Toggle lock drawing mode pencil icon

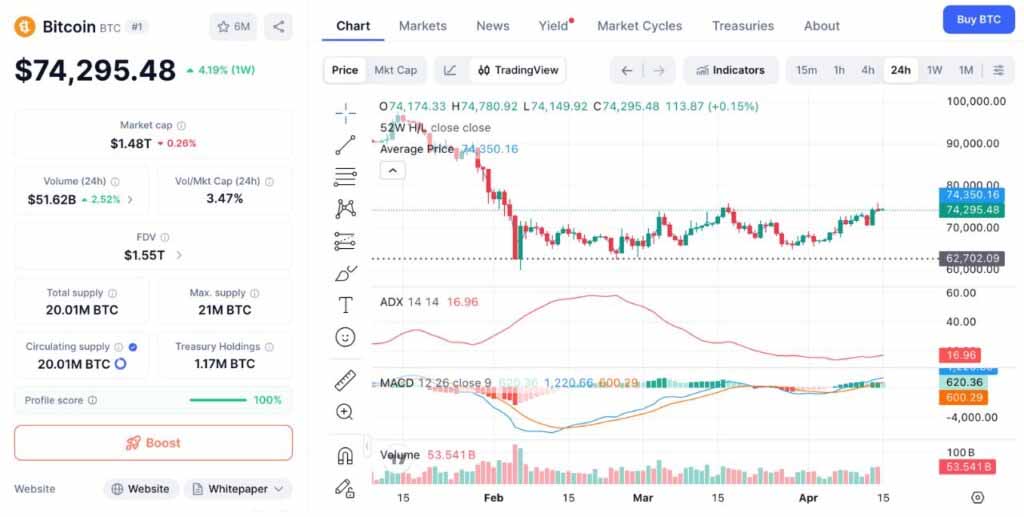coord(346,488)
